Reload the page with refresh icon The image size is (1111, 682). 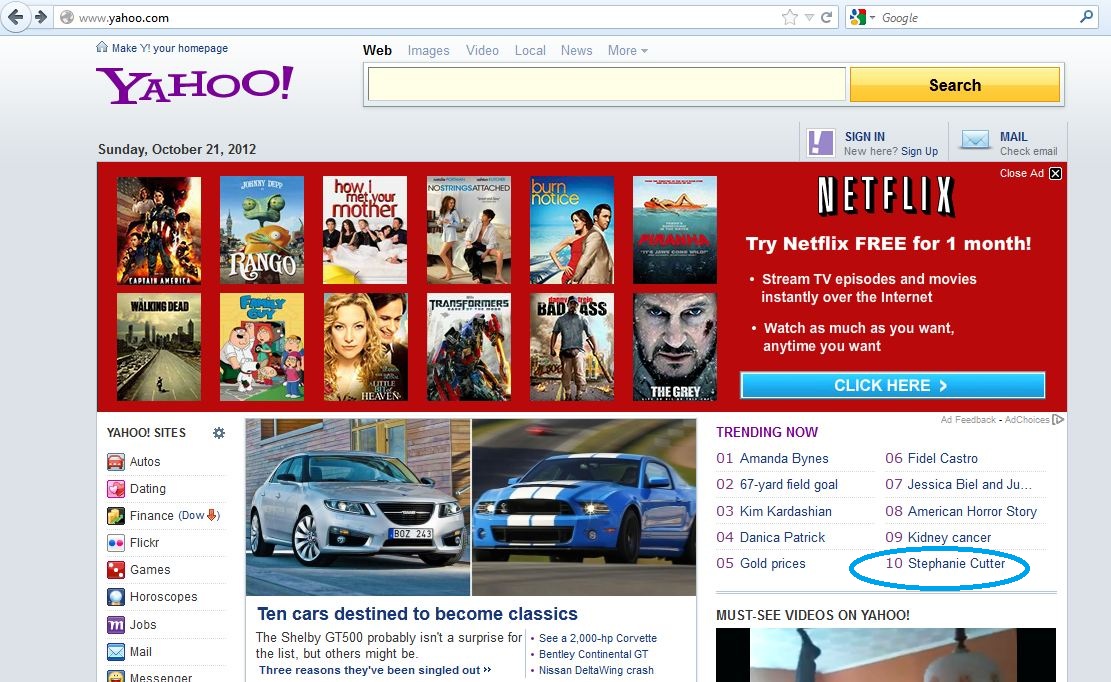[826, 17]
